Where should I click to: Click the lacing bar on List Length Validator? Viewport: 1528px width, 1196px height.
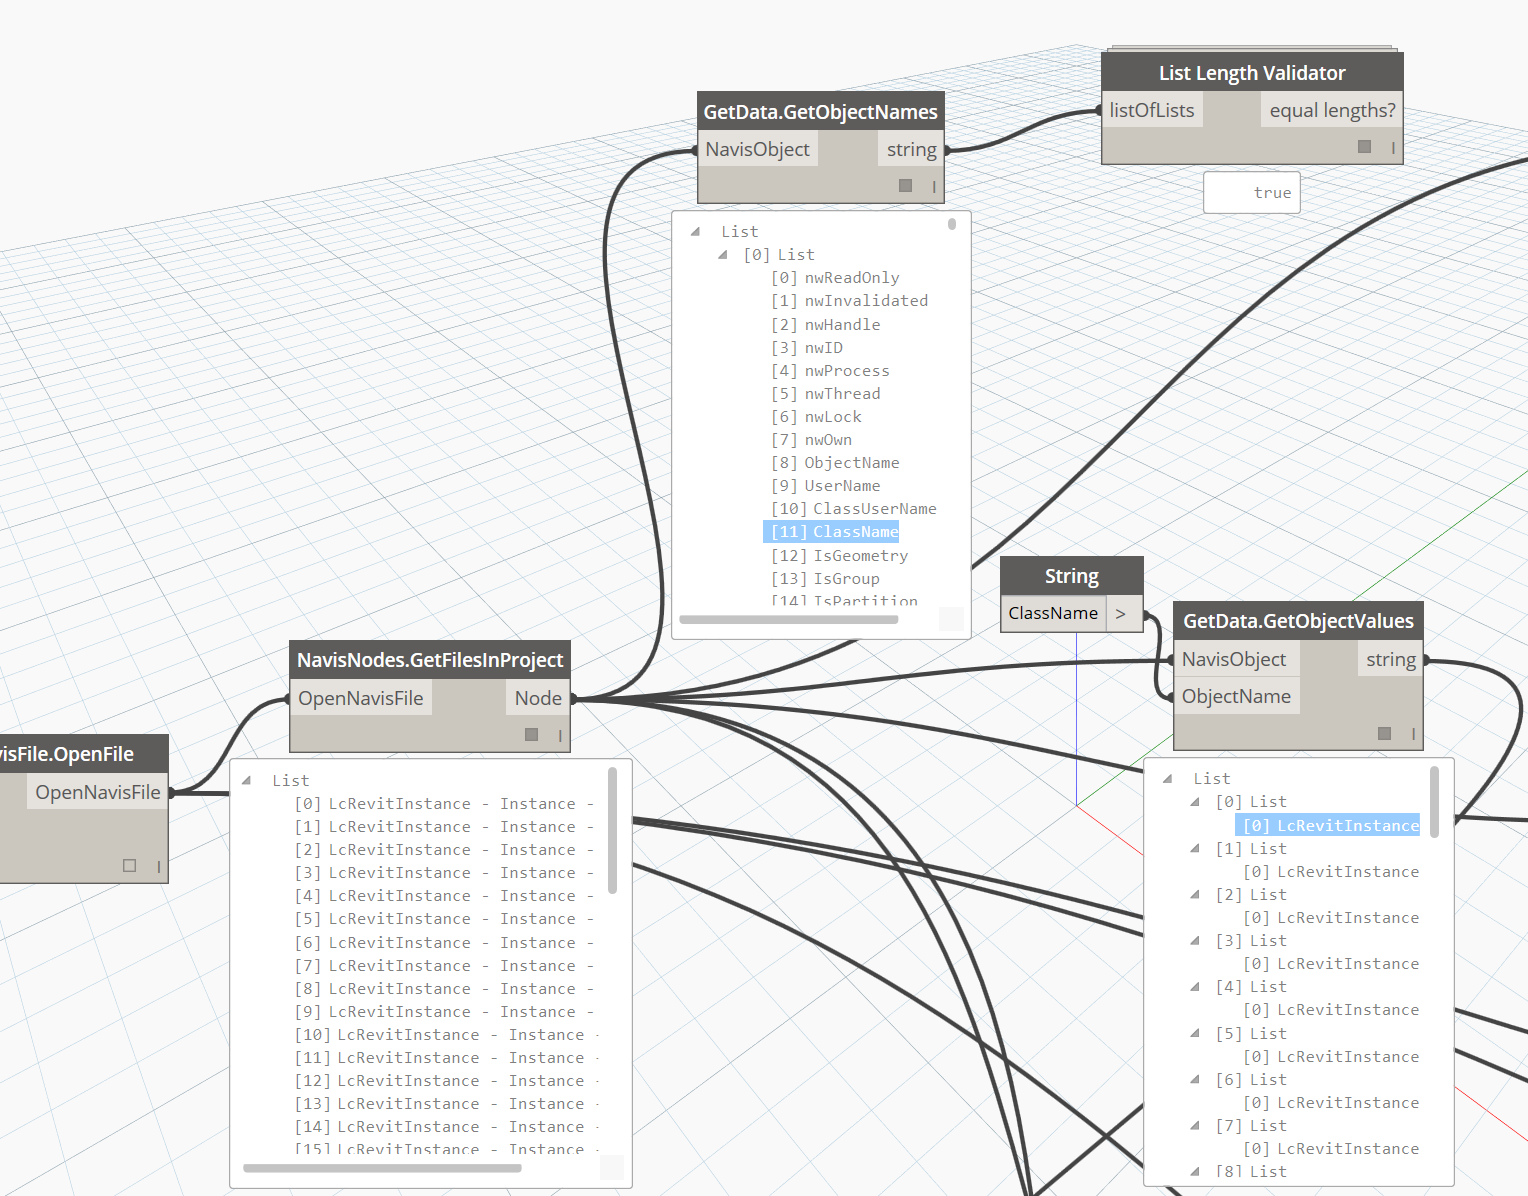pos(1393,147)
